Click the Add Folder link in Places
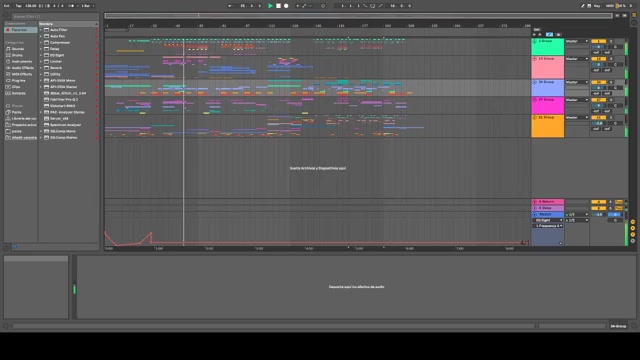The image size is (640, 360). click(x=24, y=138)
